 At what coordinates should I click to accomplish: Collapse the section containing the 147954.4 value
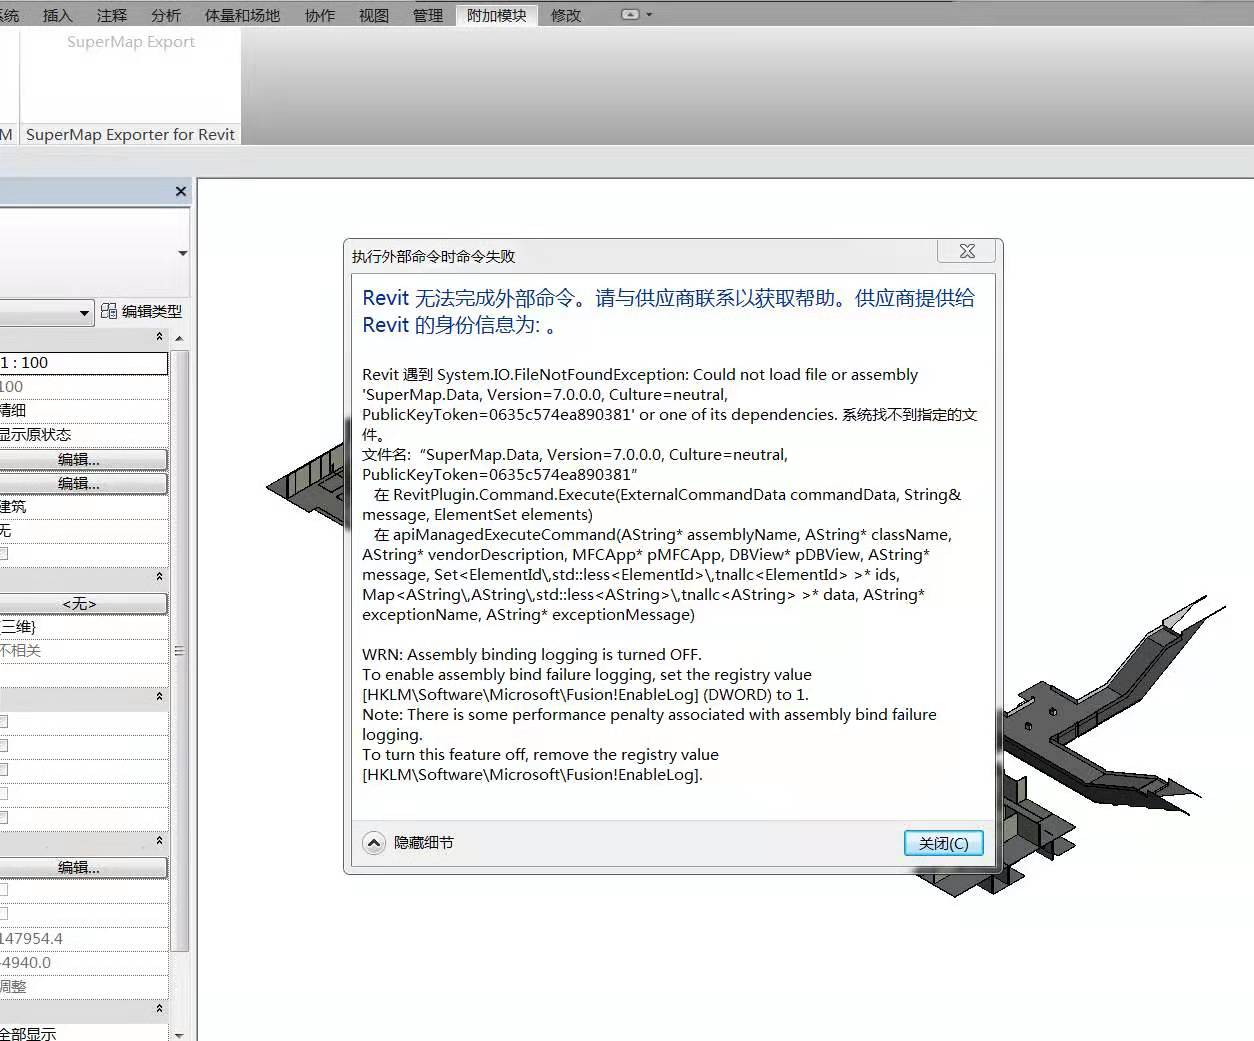coord(159,841)
